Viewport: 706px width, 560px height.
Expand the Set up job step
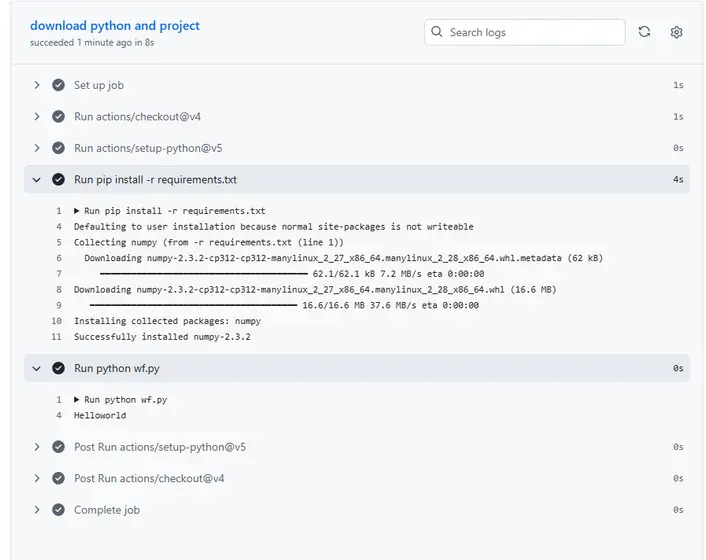point(37,85)
